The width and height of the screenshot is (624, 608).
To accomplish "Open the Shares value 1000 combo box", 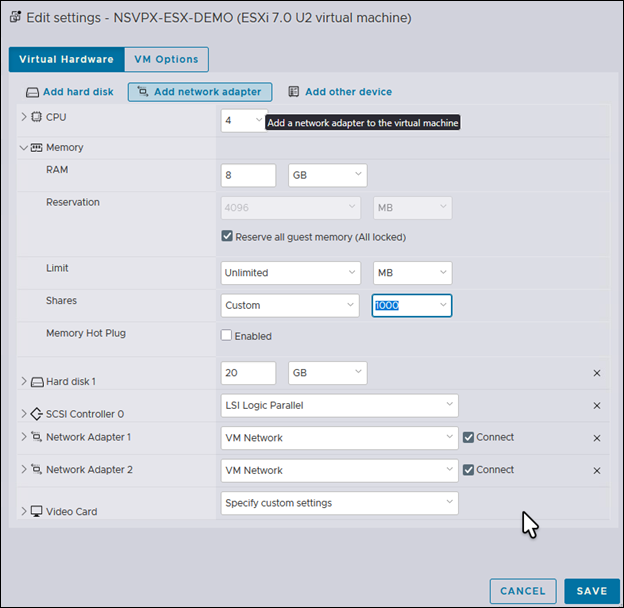I will pos(411,306).
